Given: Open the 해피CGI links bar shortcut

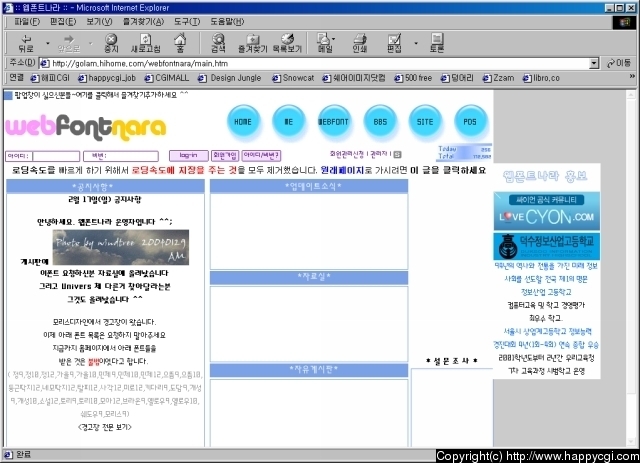Looking at the screenshot, I should (51, 78).
